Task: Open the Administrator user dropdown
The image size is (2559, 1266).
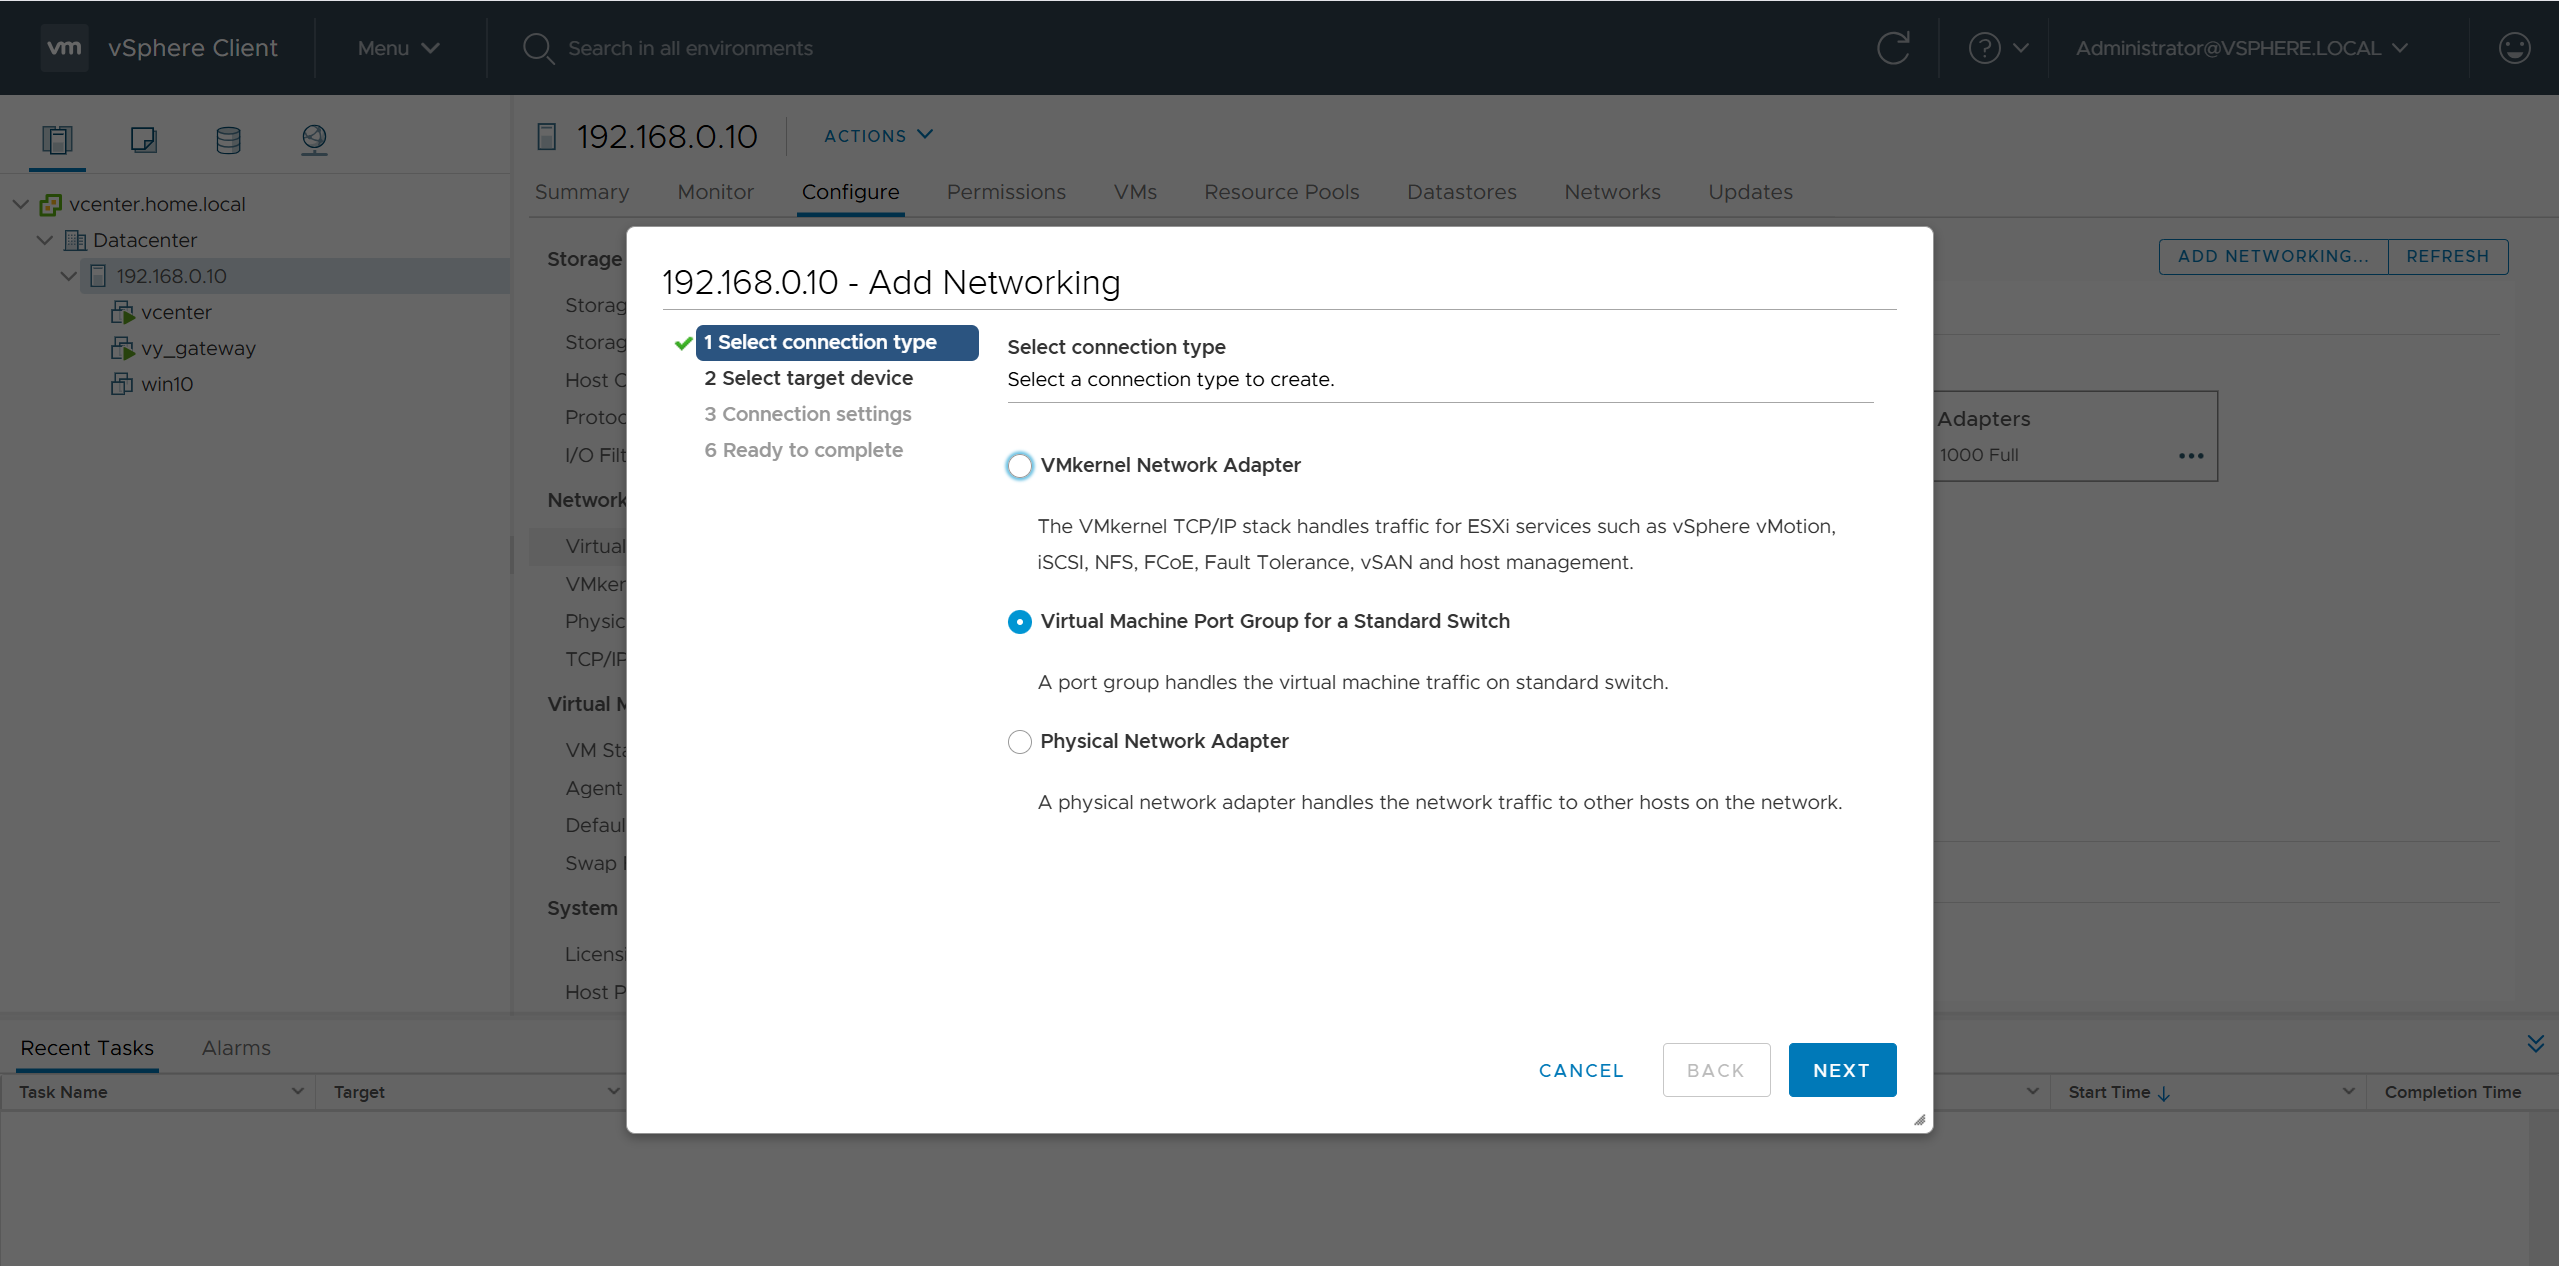Action: (2240, 48)
